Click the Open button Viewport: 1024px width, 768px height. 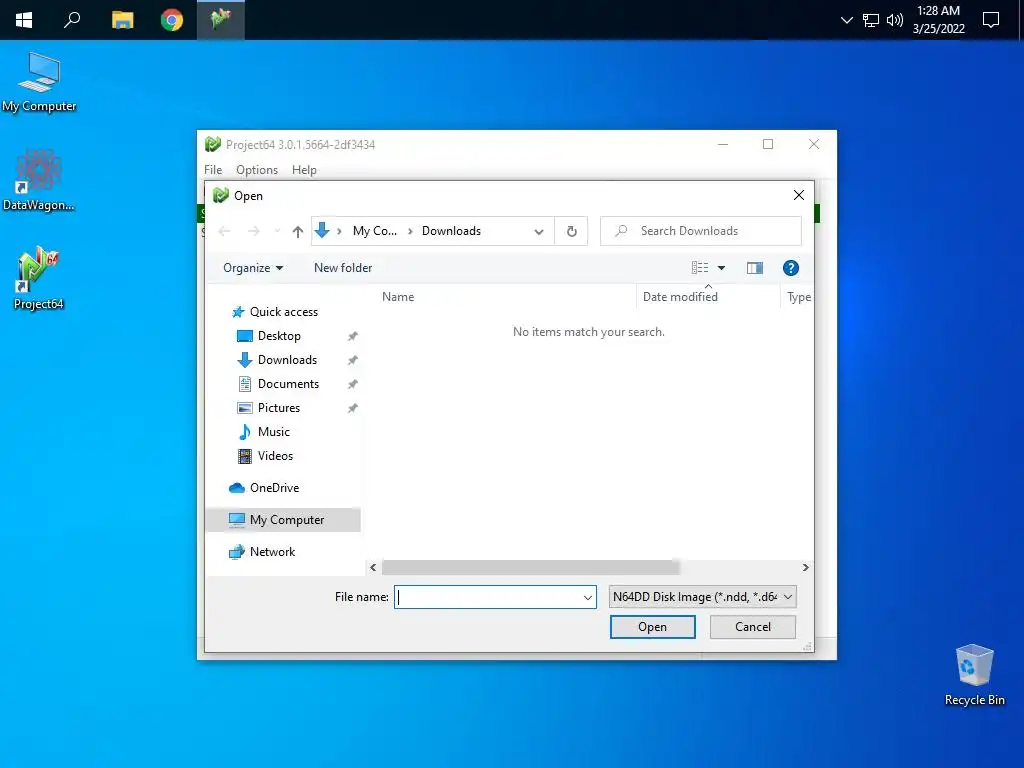[652, 627]
